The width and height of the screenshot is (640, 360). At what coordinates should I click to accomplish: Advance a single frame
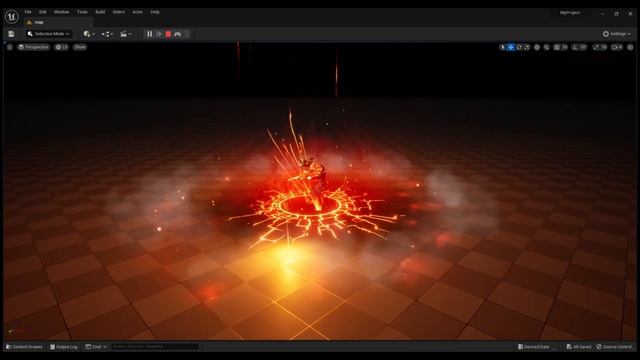click(159, 34)
